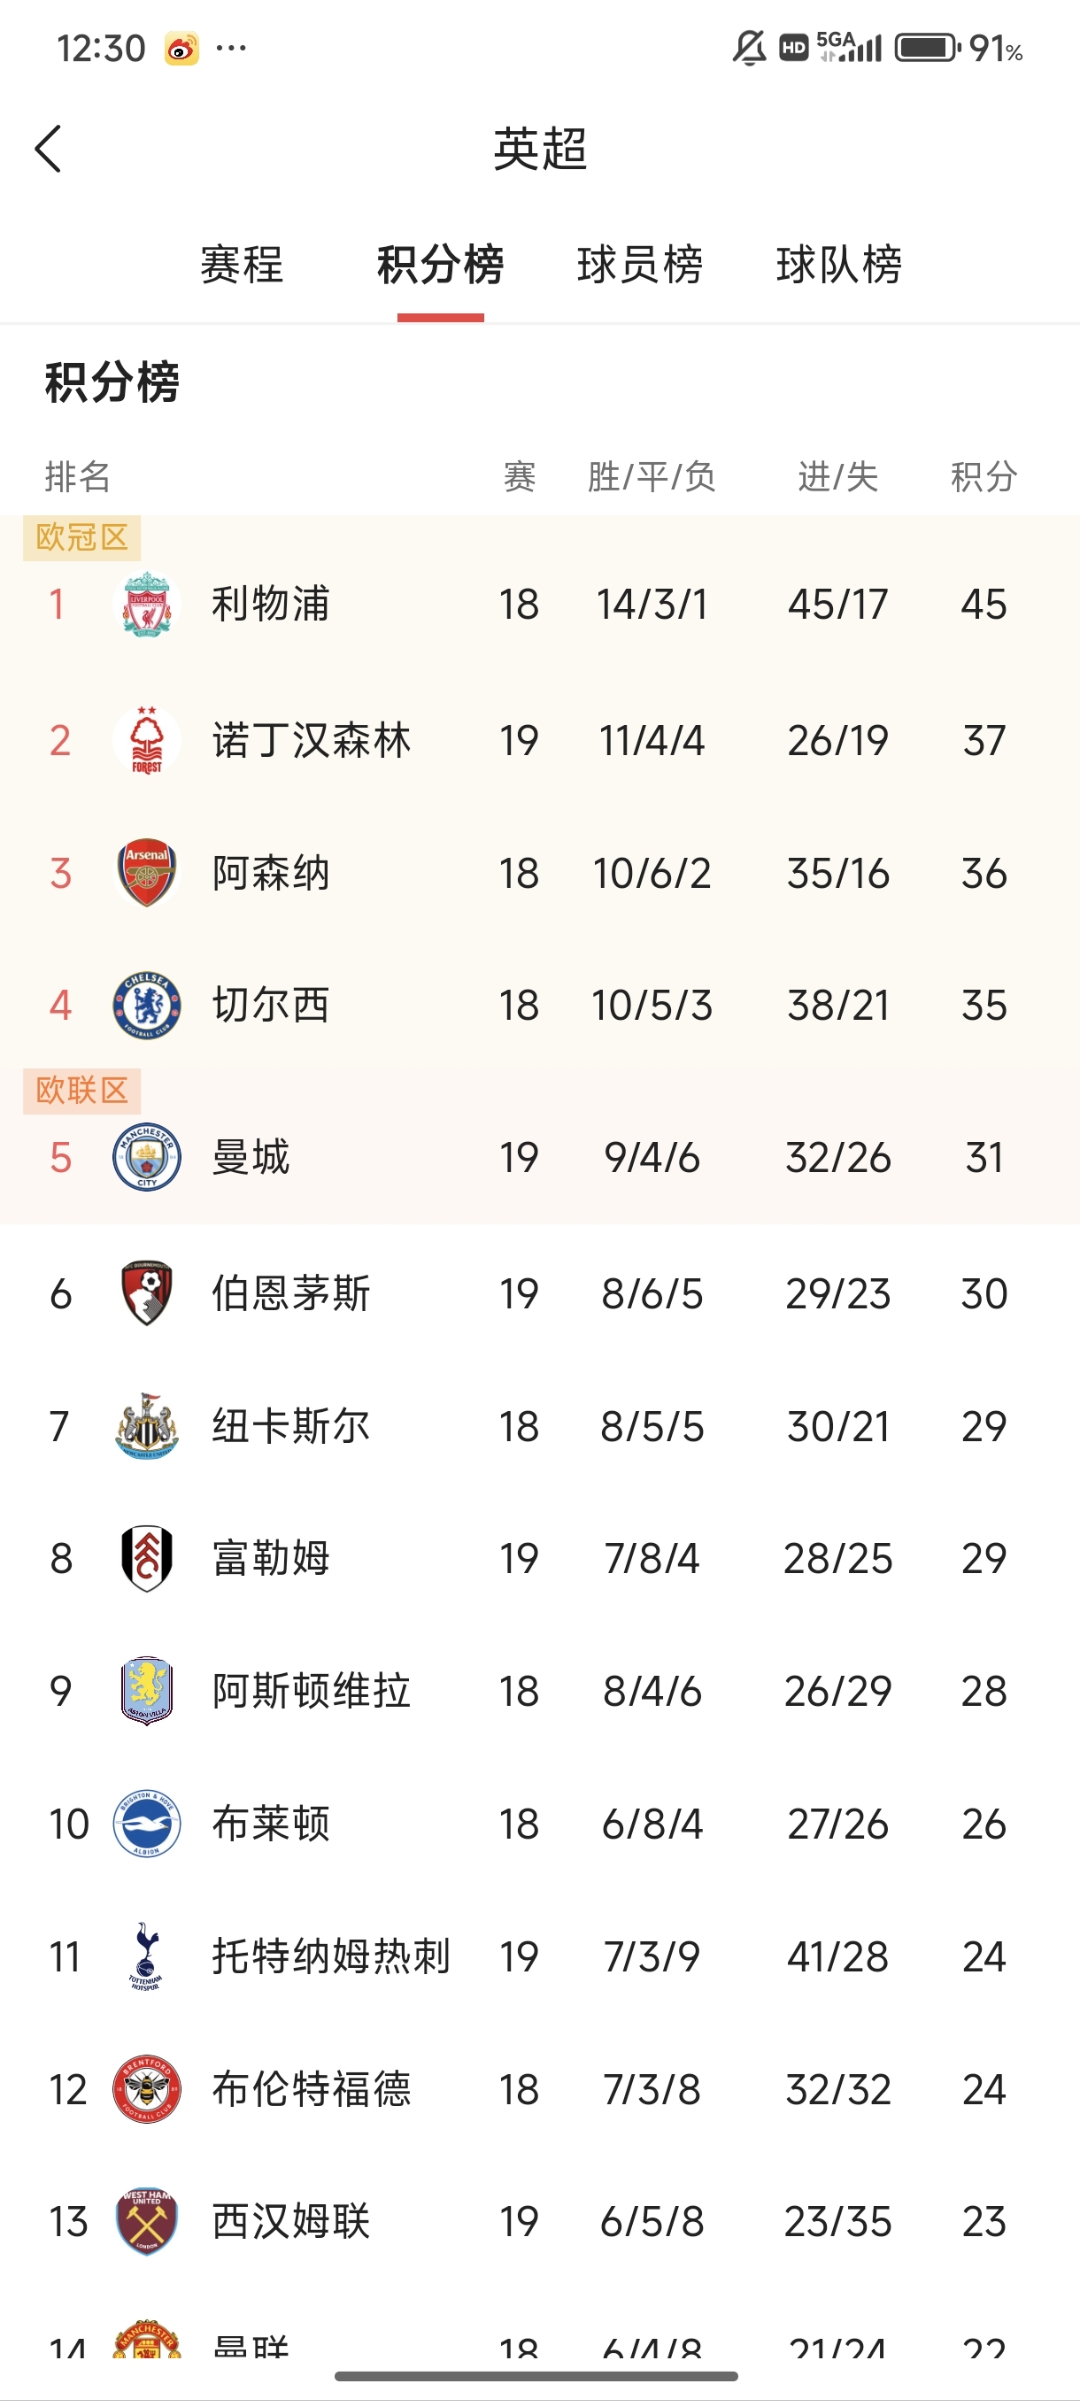1080x2401 pixels.
Task: Open 富勒姆 team details
Action: tap(272, 1557)
